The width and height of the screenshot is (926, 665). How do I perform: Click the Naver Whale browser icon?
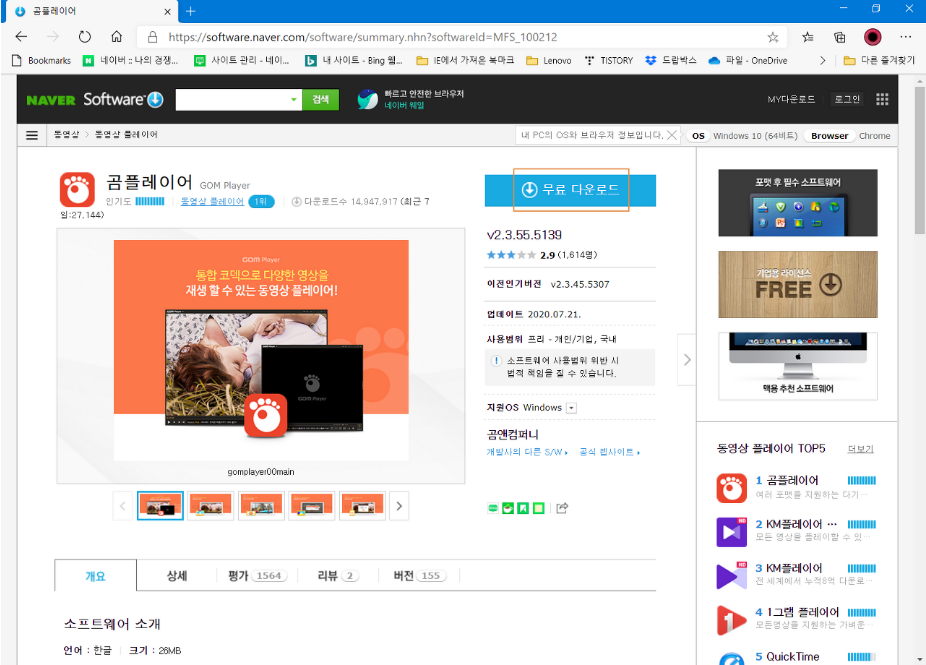coord(367,99)
